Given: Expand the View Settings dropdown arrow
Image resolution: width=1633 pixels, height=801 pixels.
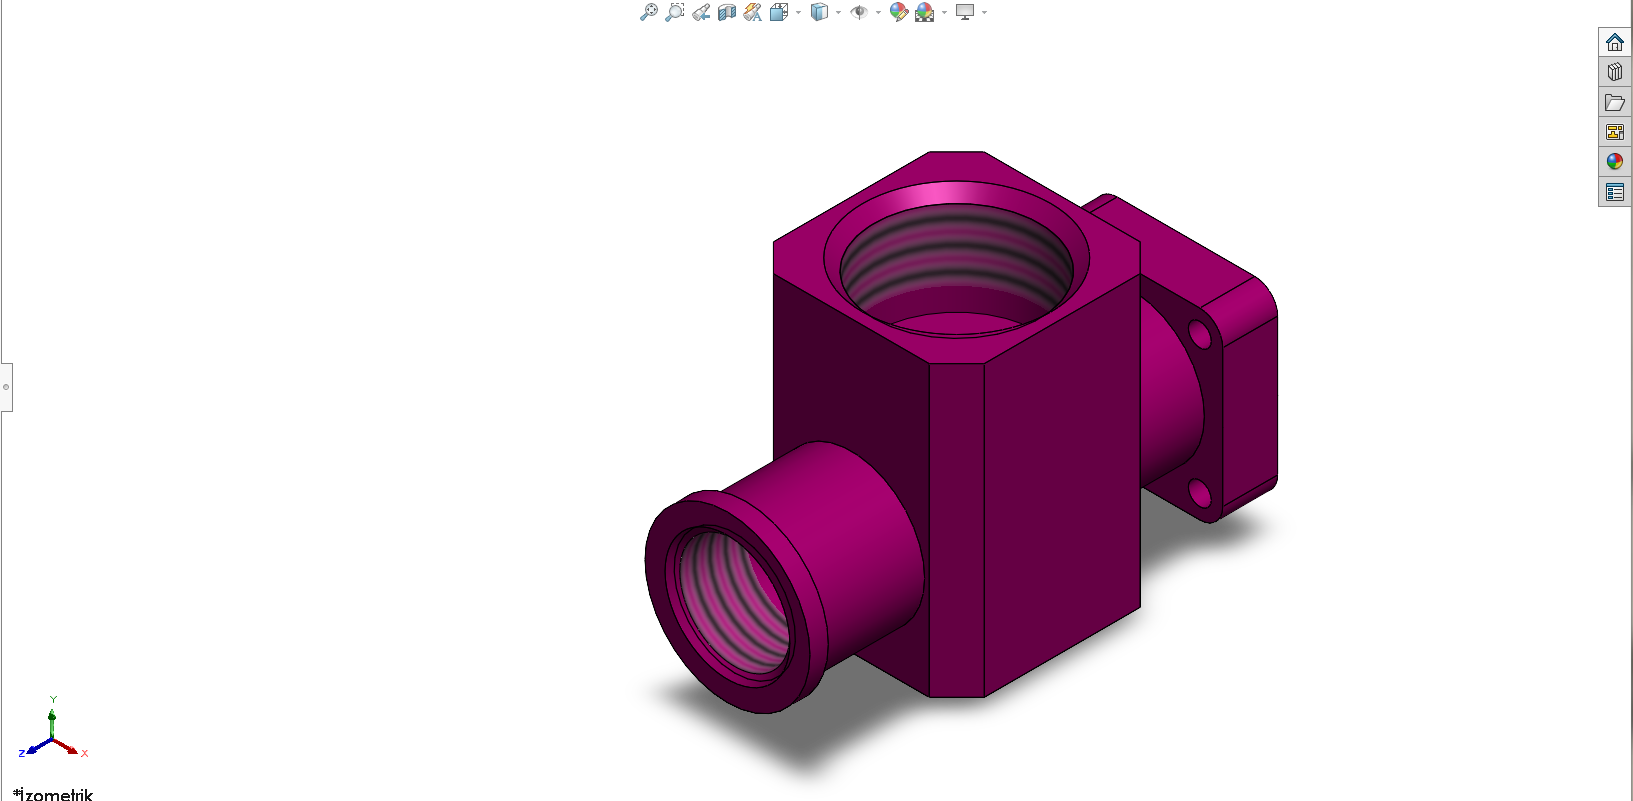Looking at the screenshot, I should tap(985, 12).
